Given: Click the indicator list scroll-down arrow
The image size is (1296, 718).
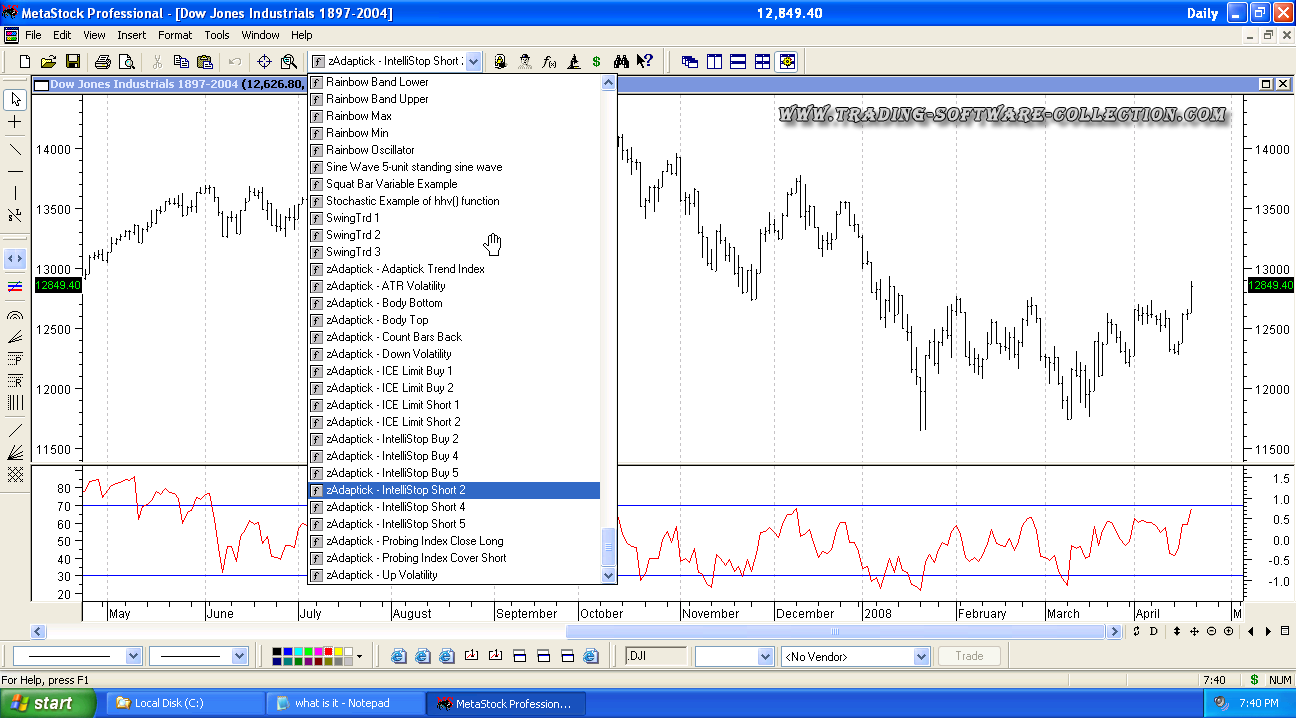Looking at the screenshot, I should point(608,575).
